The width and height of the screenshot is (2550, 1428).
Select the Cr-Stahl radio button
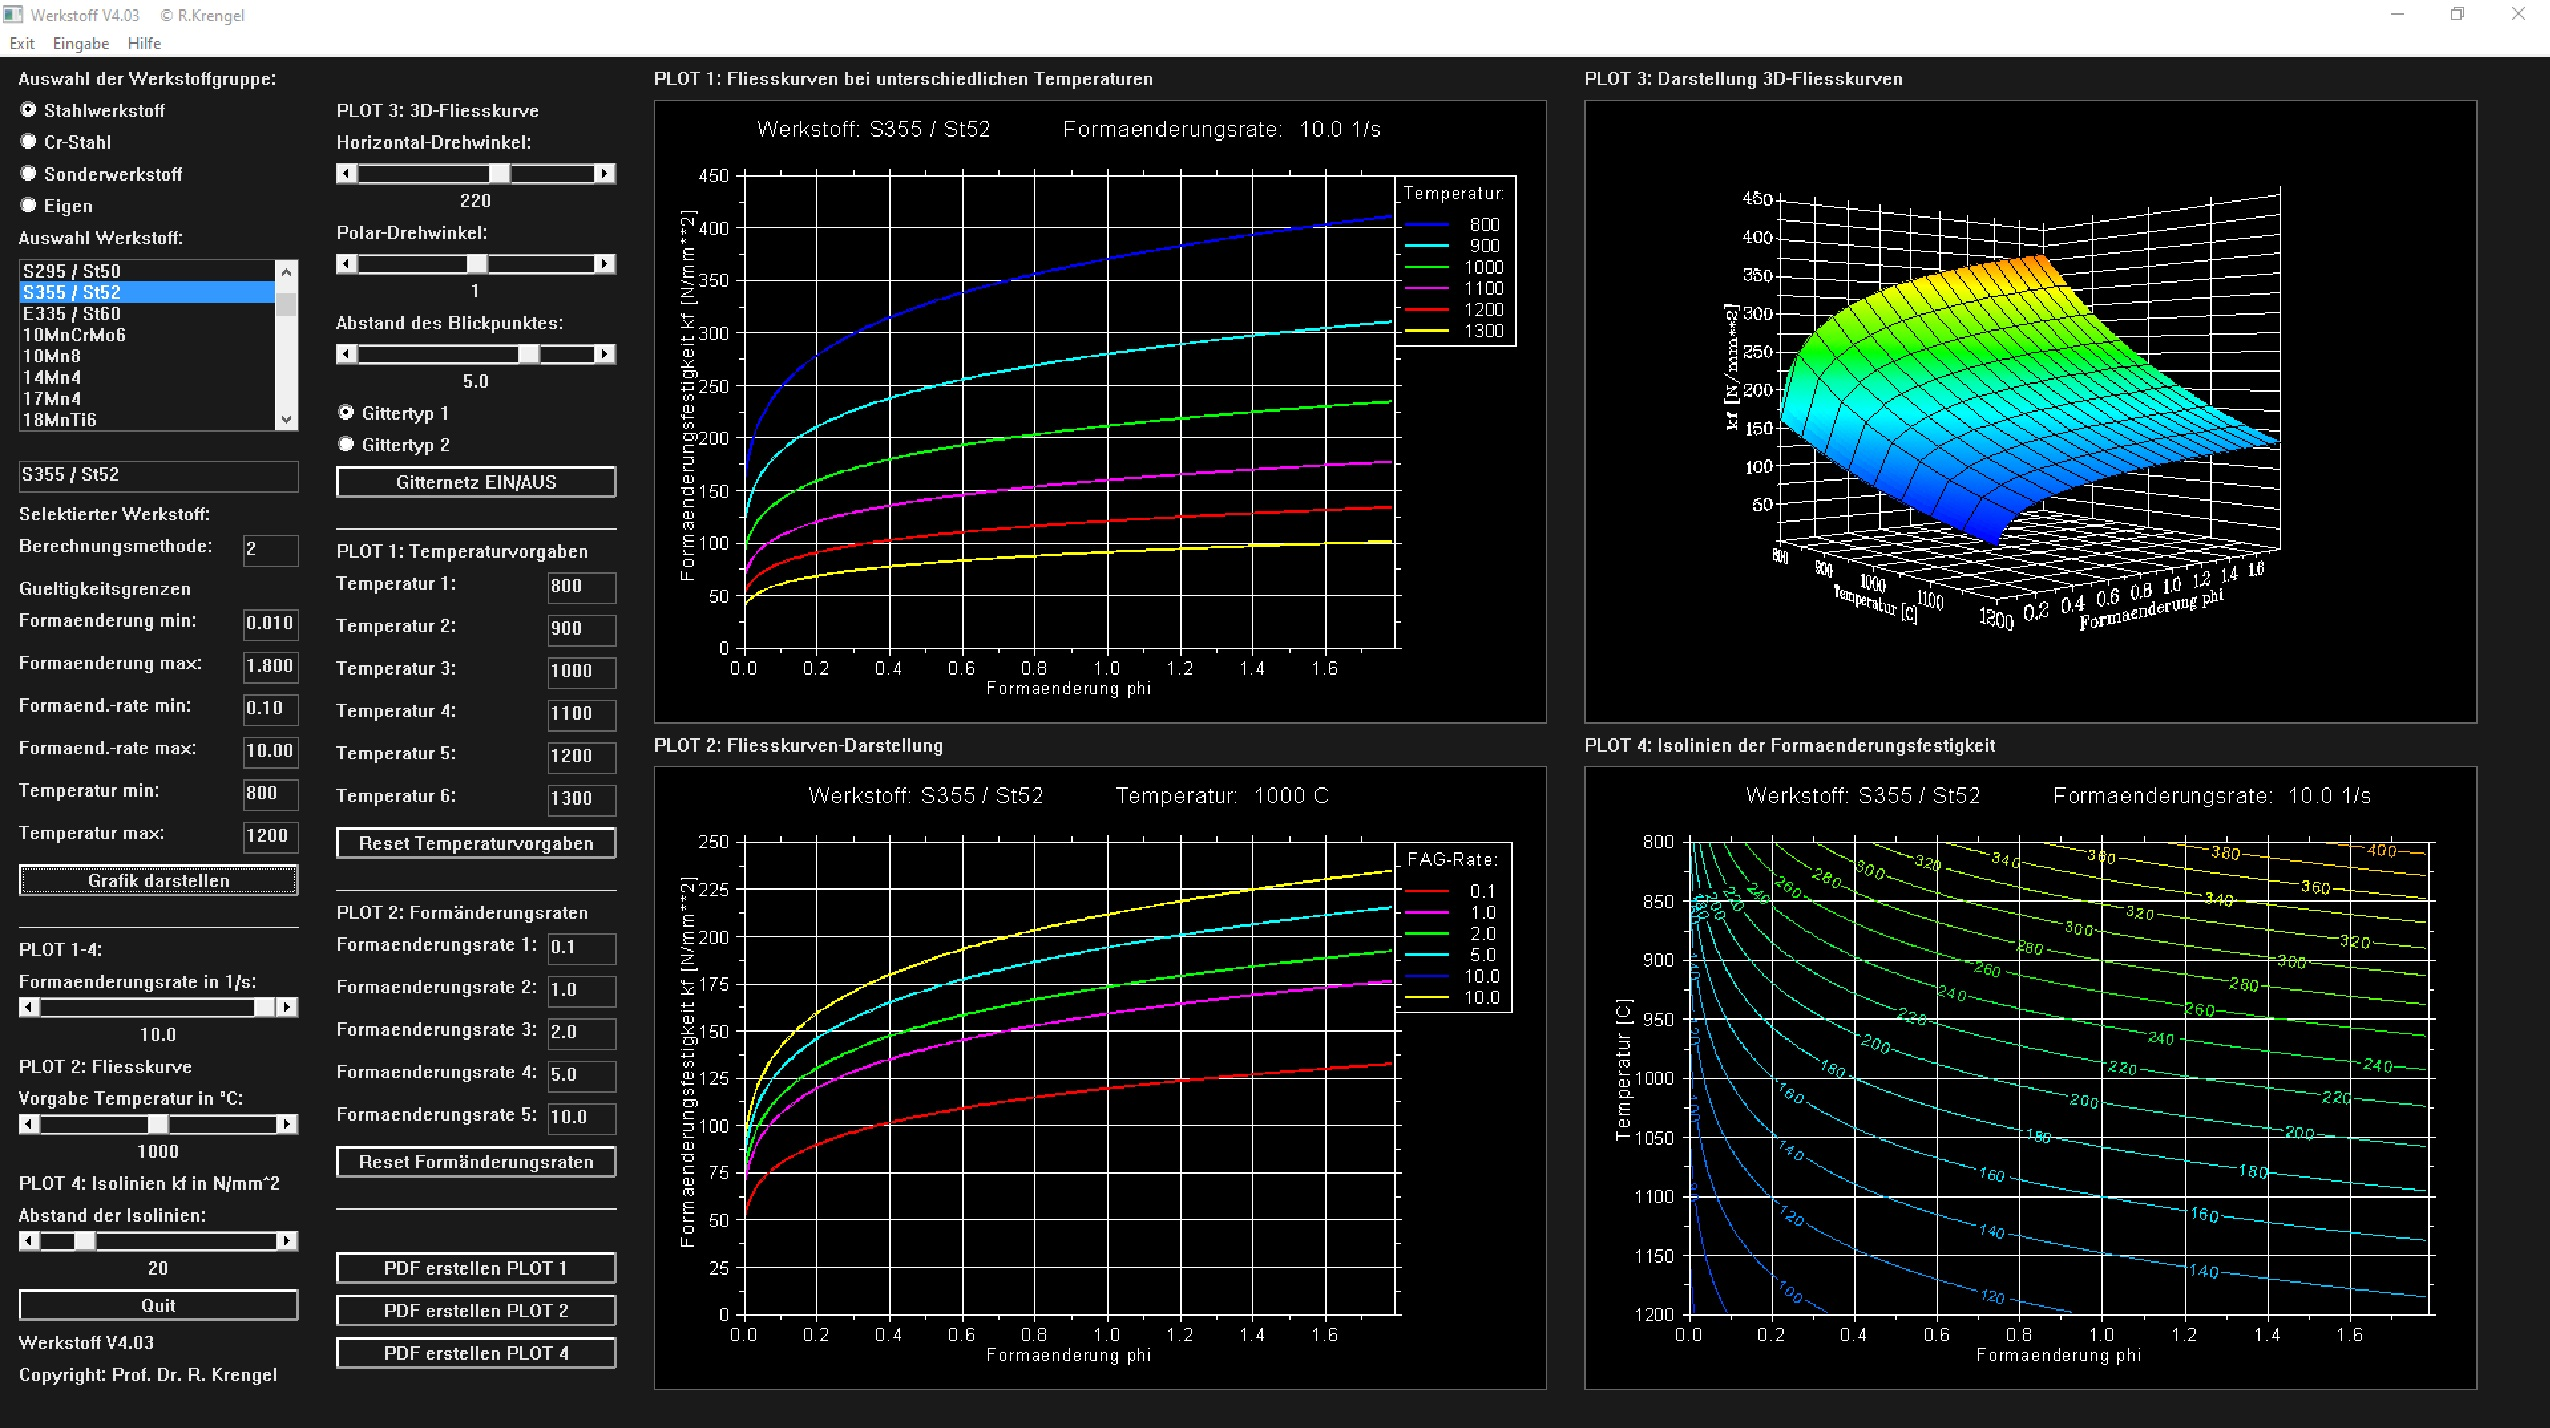(x=29, y=142)
